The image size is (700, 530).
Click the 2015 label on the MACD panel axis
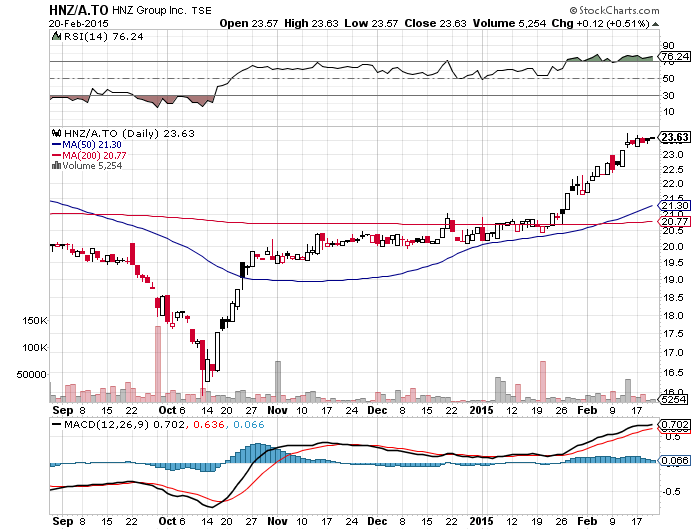[482, 521]
